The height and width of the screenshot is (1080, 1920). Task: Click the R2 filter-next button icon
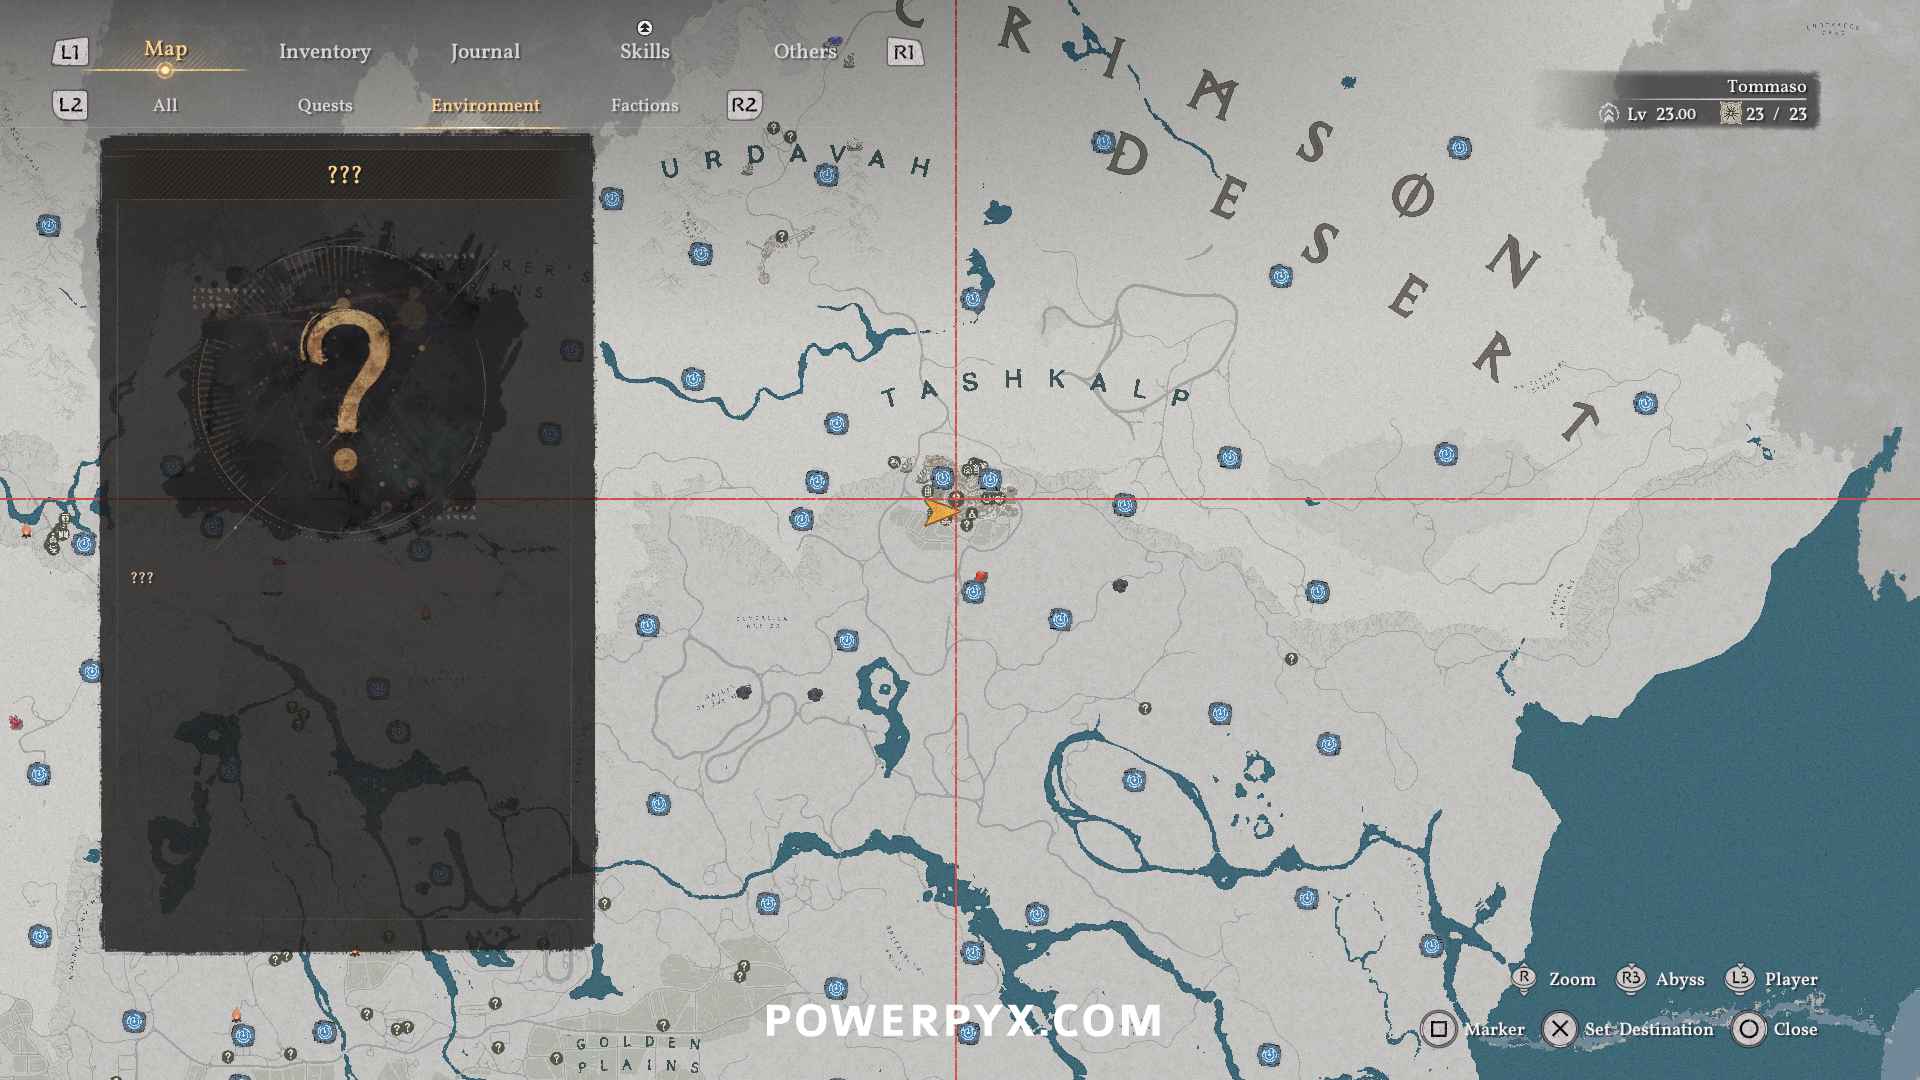tap(744, 105)
